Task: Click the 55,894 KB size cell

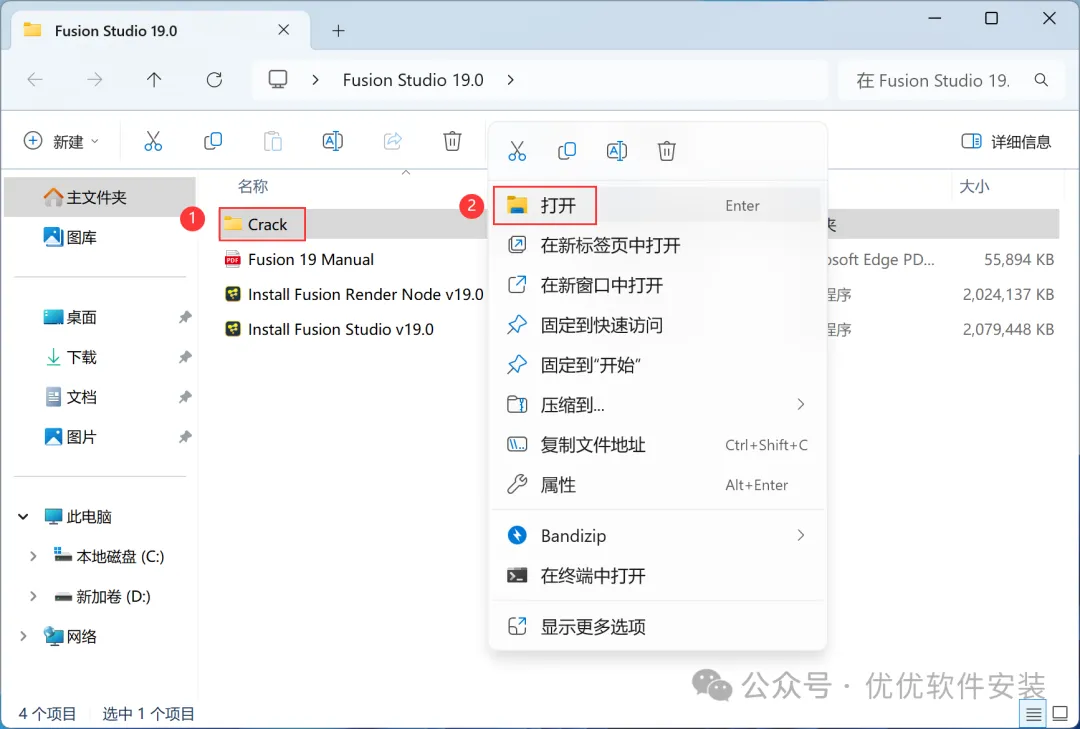Action: point(1018,260)
